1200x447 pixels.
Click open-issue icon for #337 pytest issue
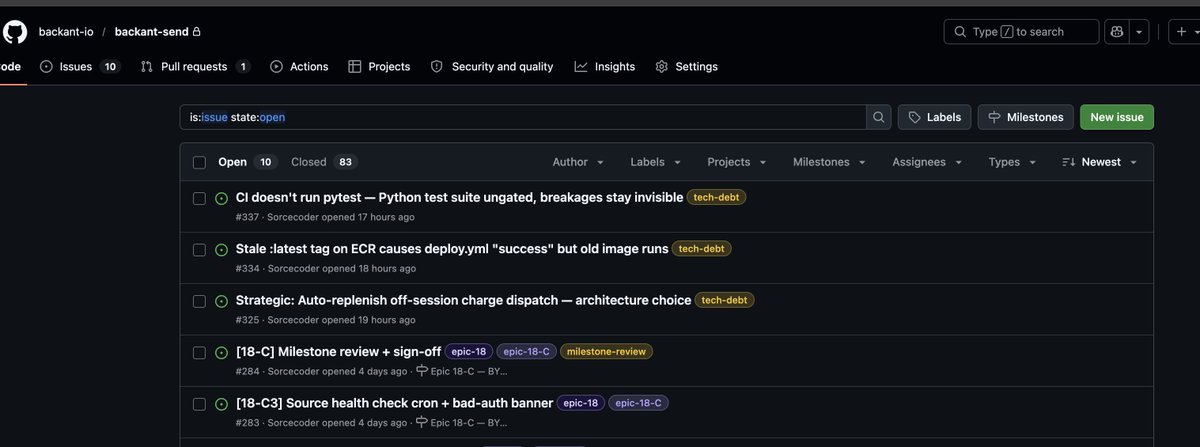222,198
